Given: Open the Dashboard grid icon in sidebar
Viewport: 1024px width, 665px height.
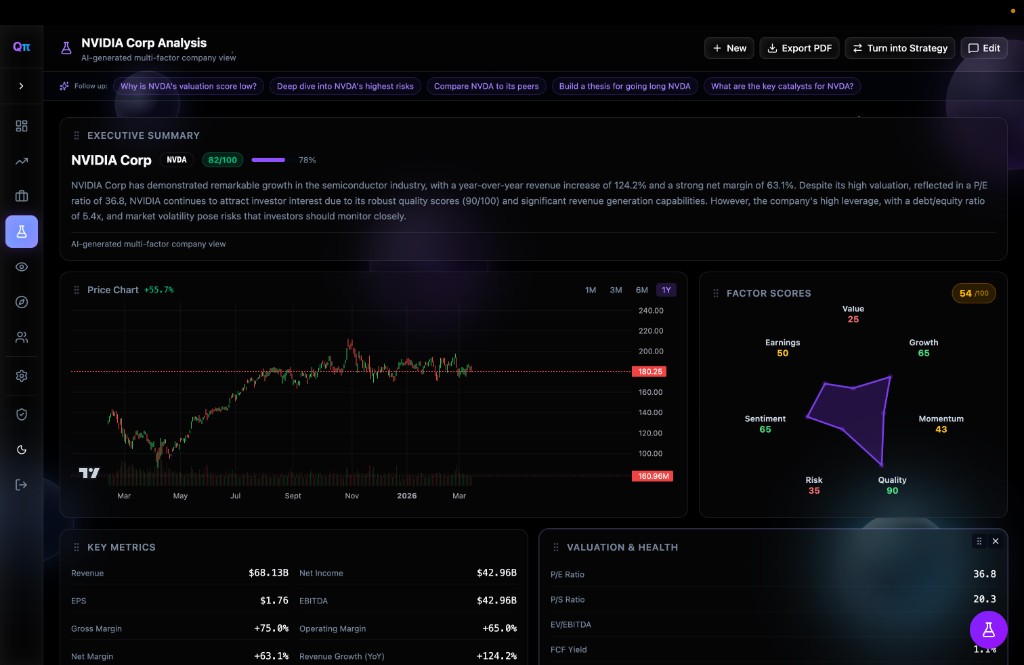Looking at the screenshot, I should (21, 125).
